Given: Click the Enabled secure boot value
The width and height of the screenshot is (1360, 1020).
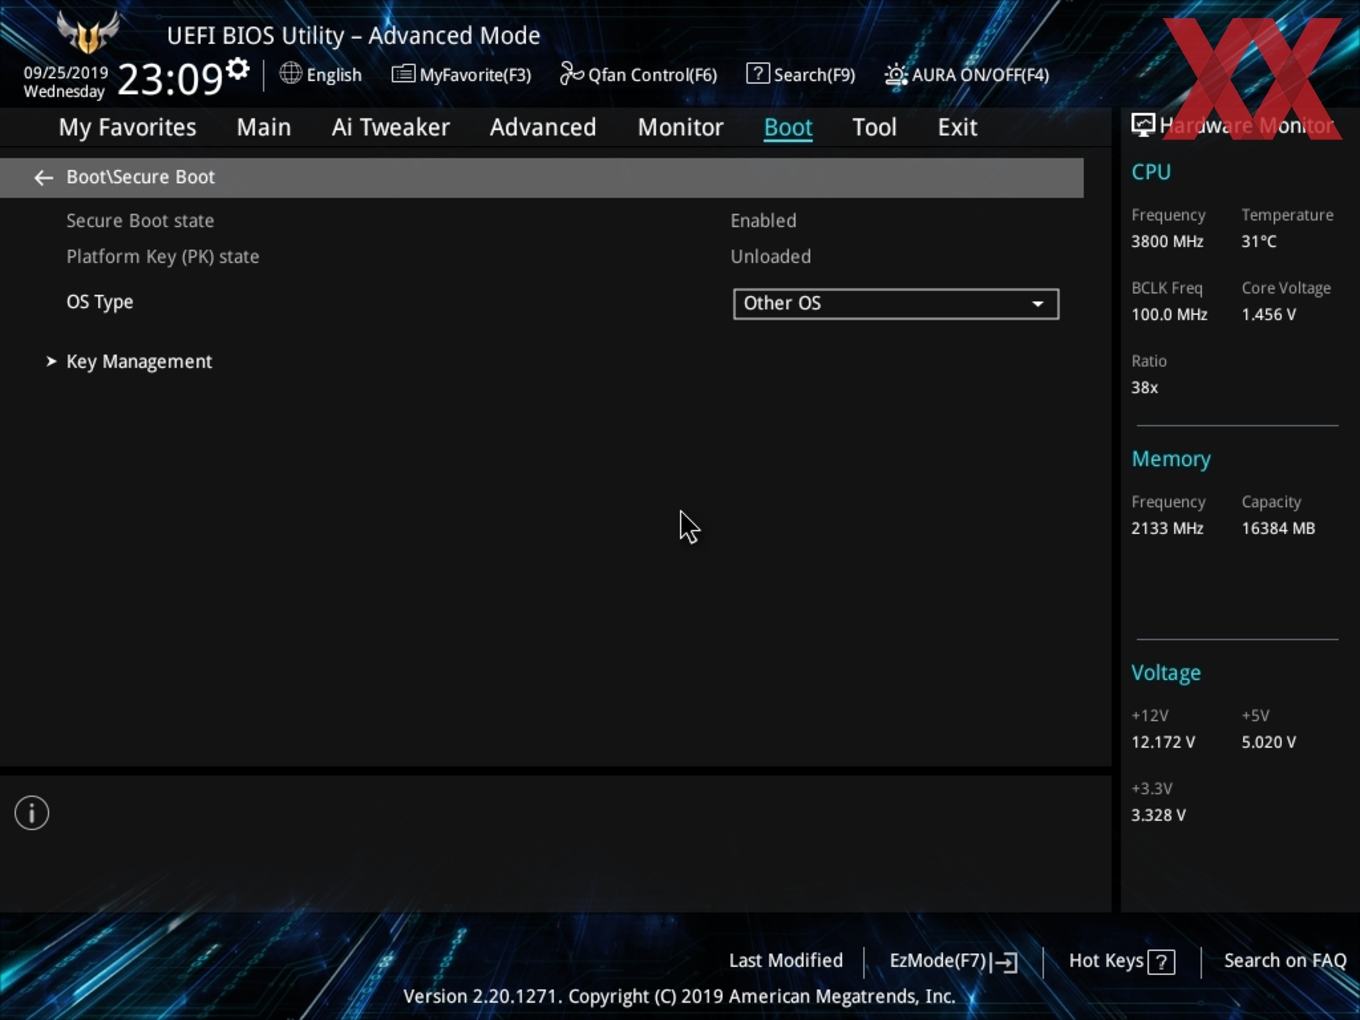Looking at the screenshot, I should pos(763,220).
